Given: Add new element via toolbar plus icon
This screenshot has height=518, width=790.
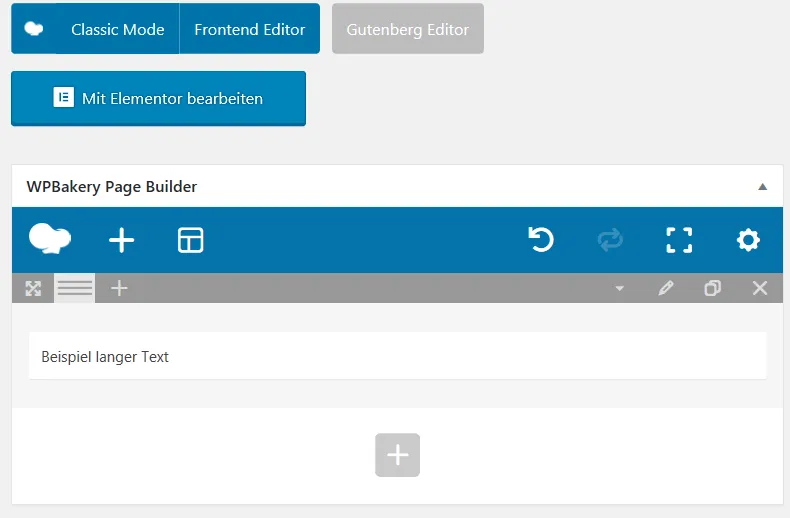Looking at the screenshot, I should tap(121, 240).
